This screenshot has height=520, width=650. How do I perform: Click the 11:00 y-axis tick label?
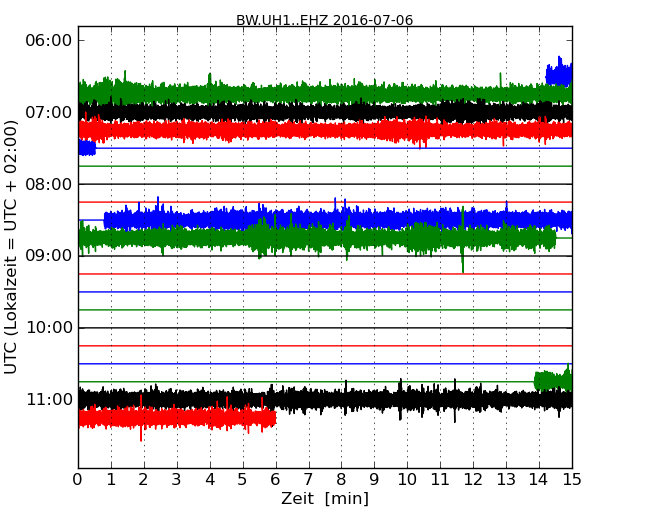pyautogui.click(x=47, y=400)
